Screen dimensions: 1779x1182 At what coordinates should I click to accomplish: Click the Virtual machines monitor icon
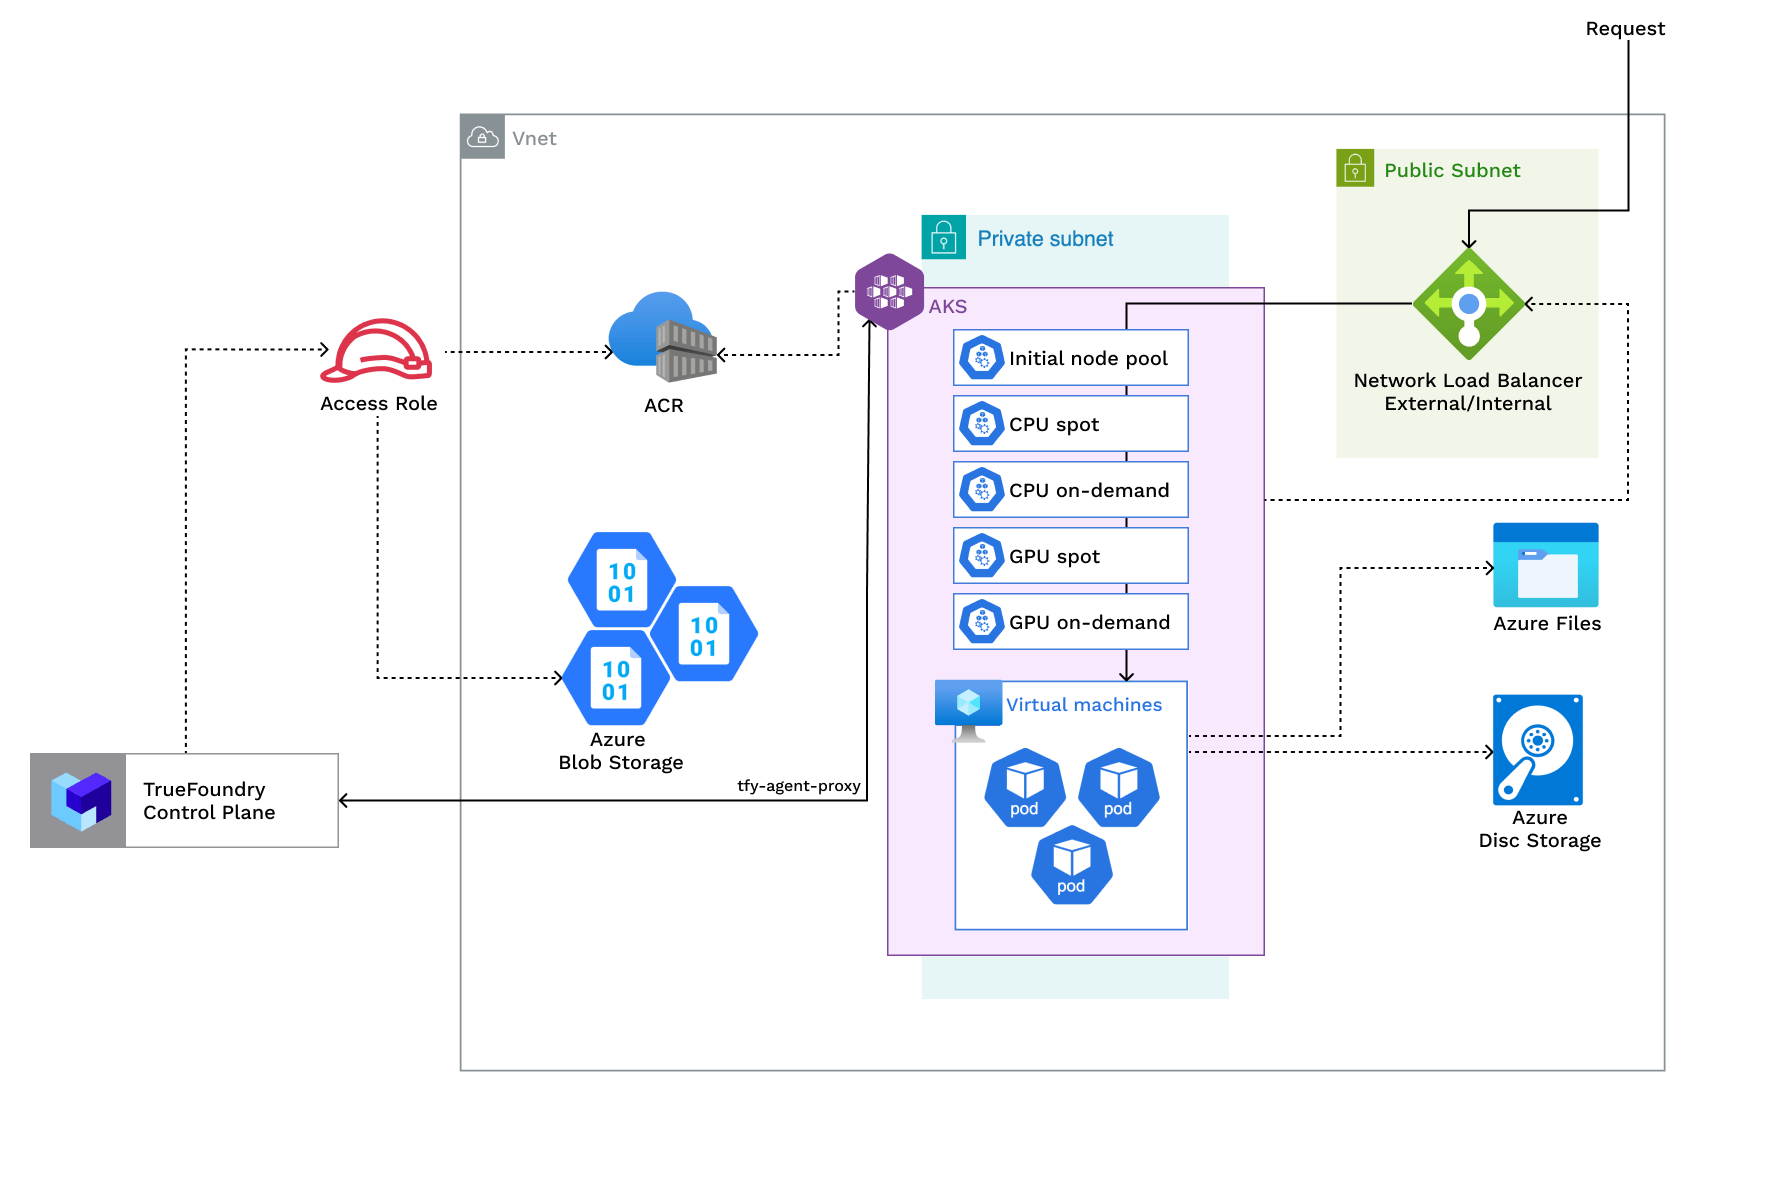968,710
